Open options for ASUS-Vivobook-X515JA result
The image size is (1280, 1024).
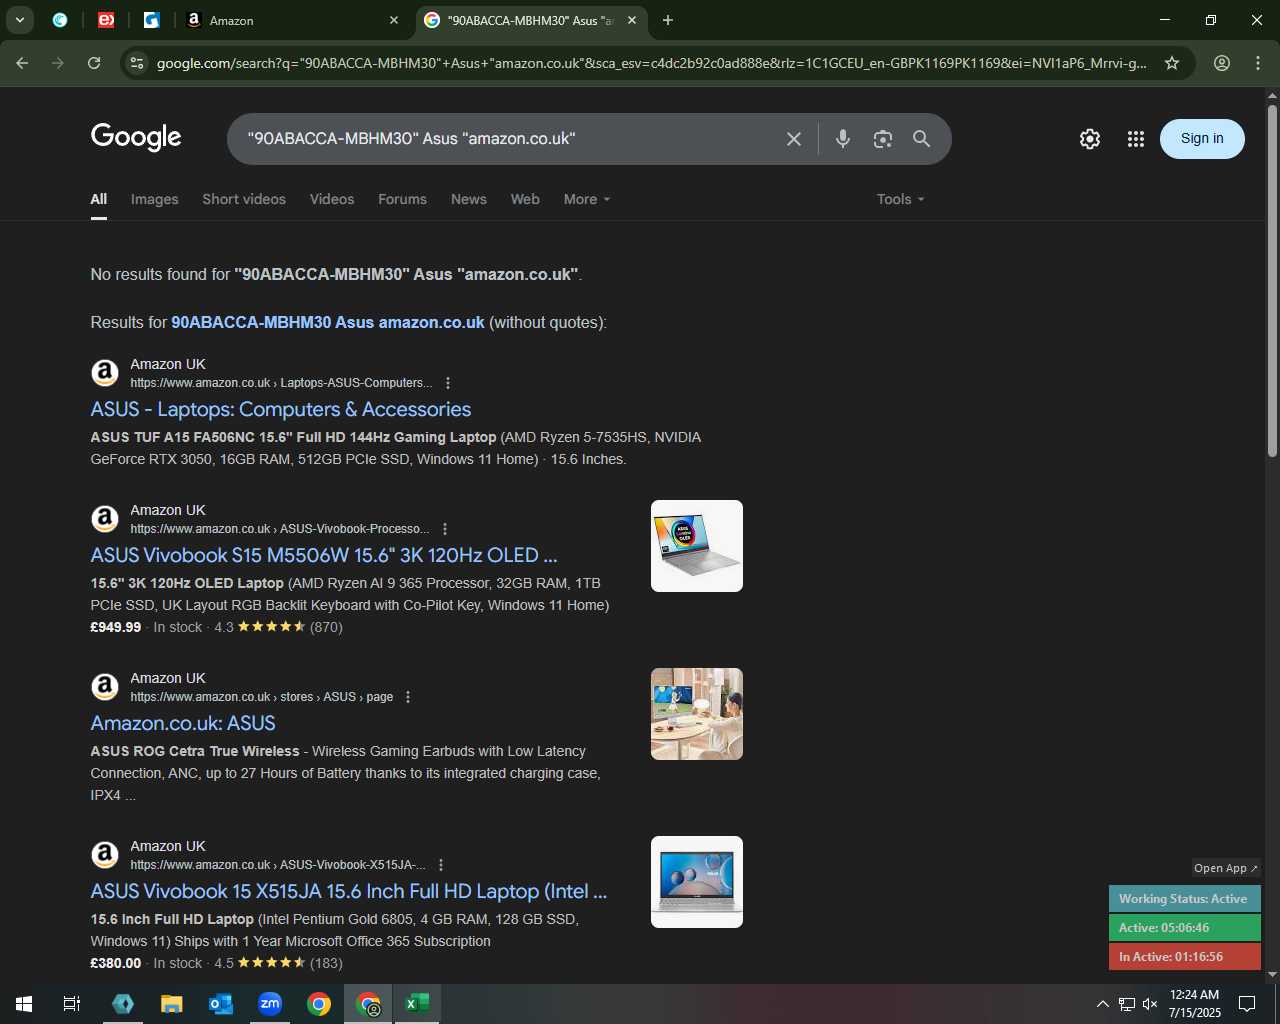pyautogui.click(x=441, y=865)
